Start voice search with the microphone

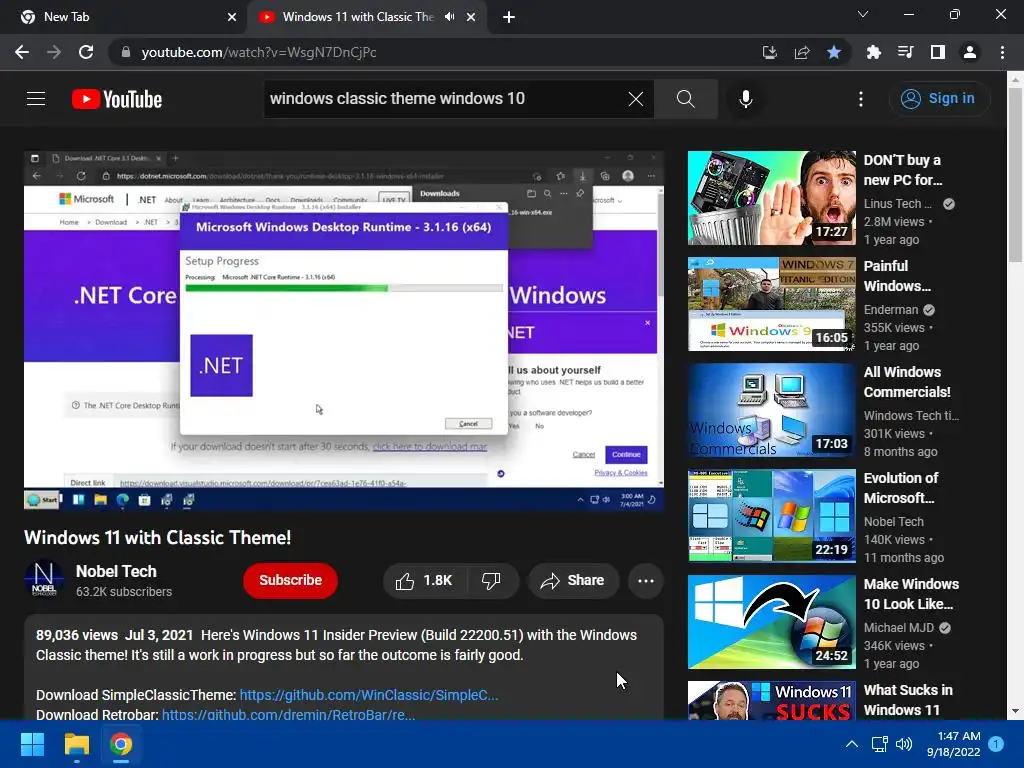[x=746, y=99]
